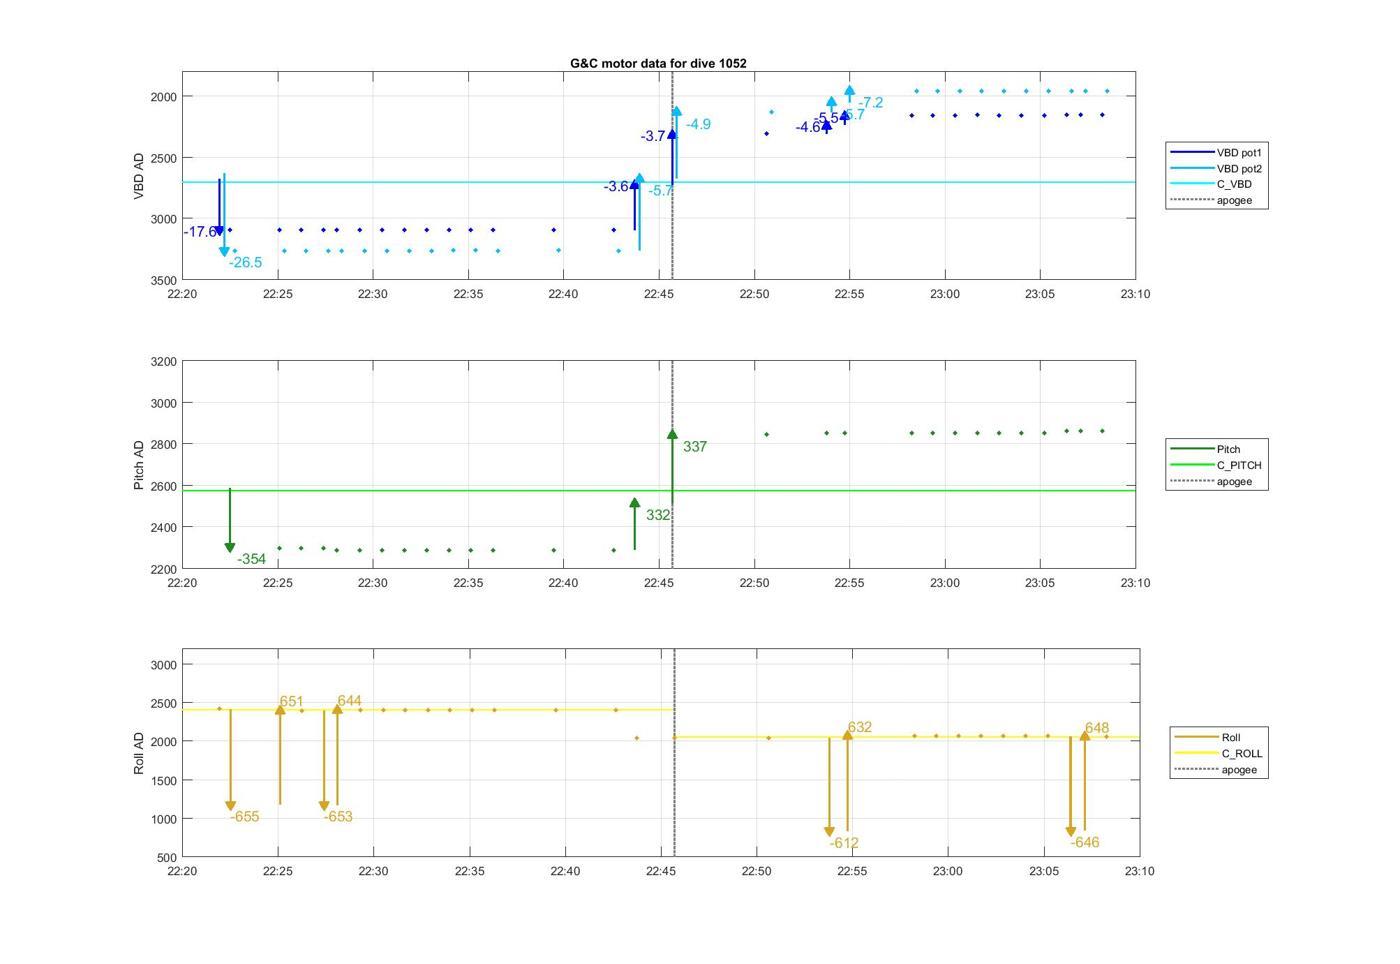Click the '-4.9' VBD annotation
This screenshot has width=1400, height=964.
point(698,124)
